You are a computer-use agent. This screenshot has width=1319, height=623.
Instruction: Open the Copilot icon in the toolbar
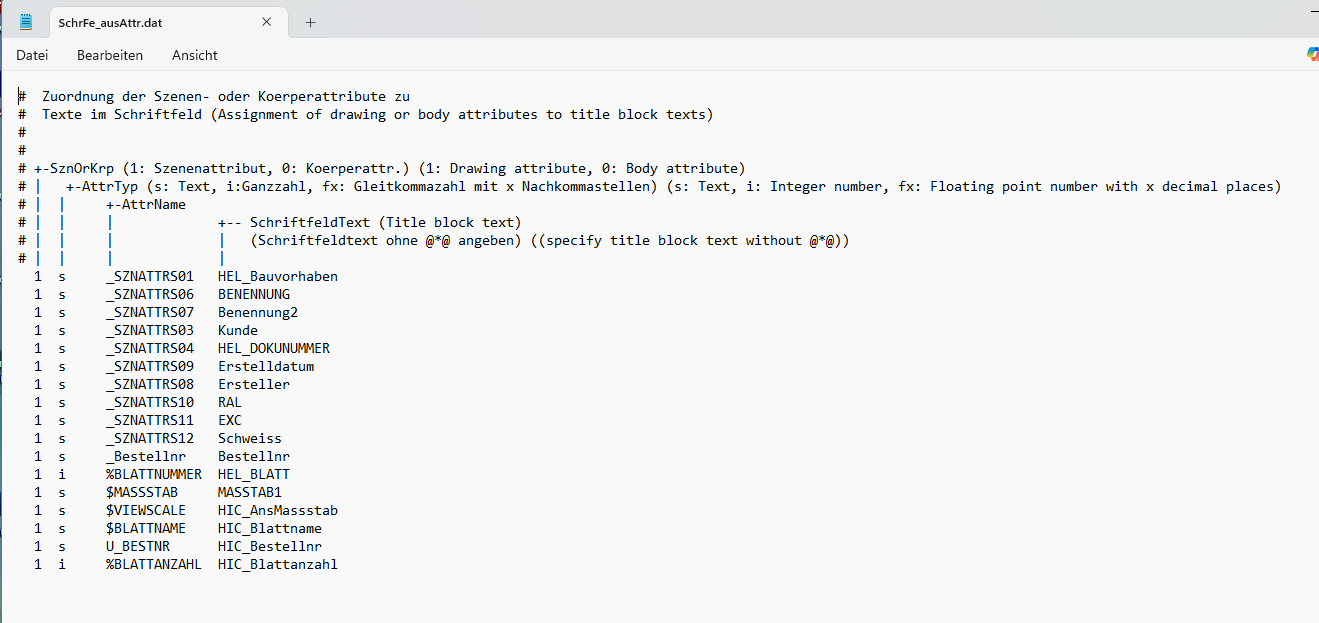(x=1313, y=55)
